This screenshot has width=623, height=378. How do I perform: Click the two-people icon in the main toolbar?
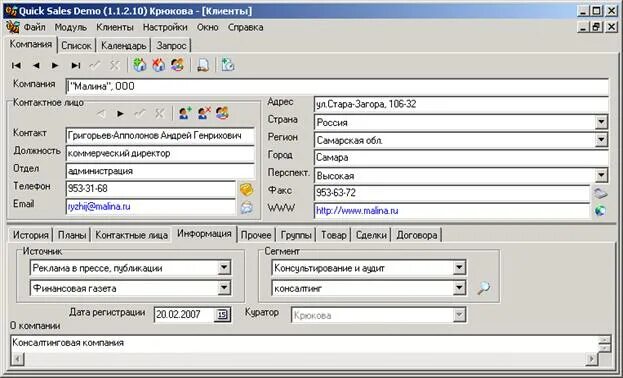(x=178, y=65)
